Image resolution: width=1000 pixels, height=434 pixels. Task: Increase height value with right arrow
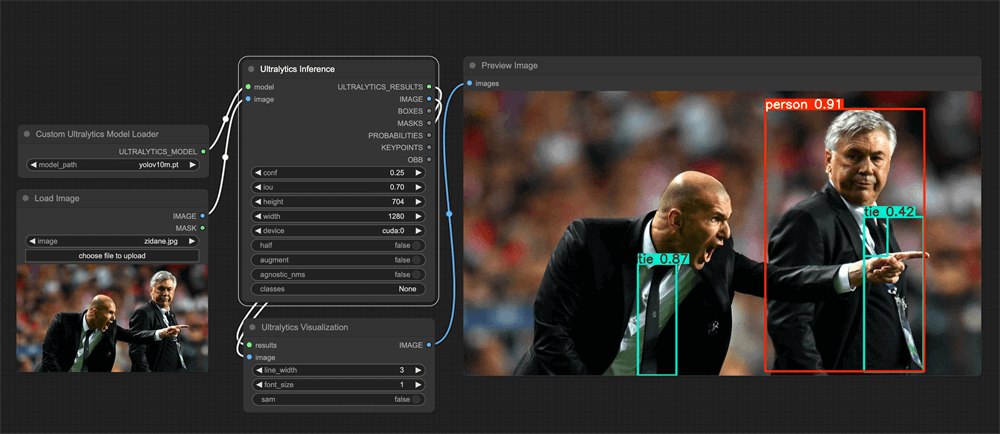tap(419, 201)
